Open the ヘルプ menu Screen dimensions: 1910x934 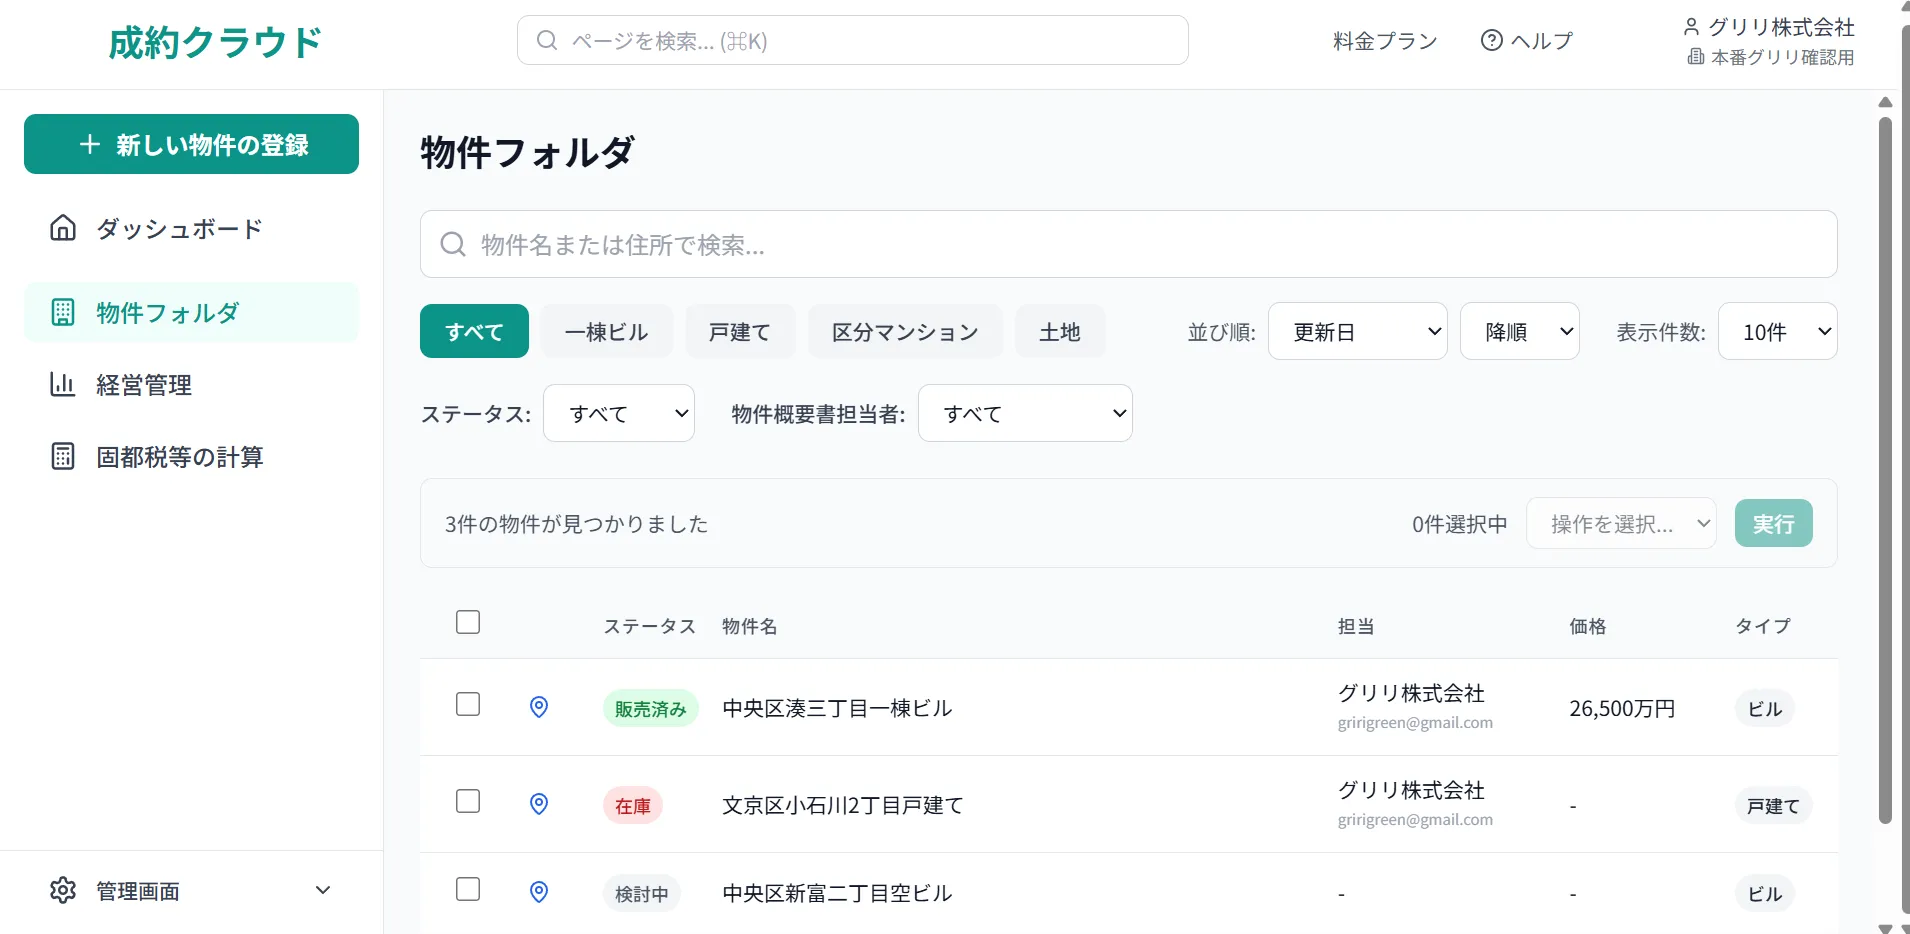(x=1526, y=40)
